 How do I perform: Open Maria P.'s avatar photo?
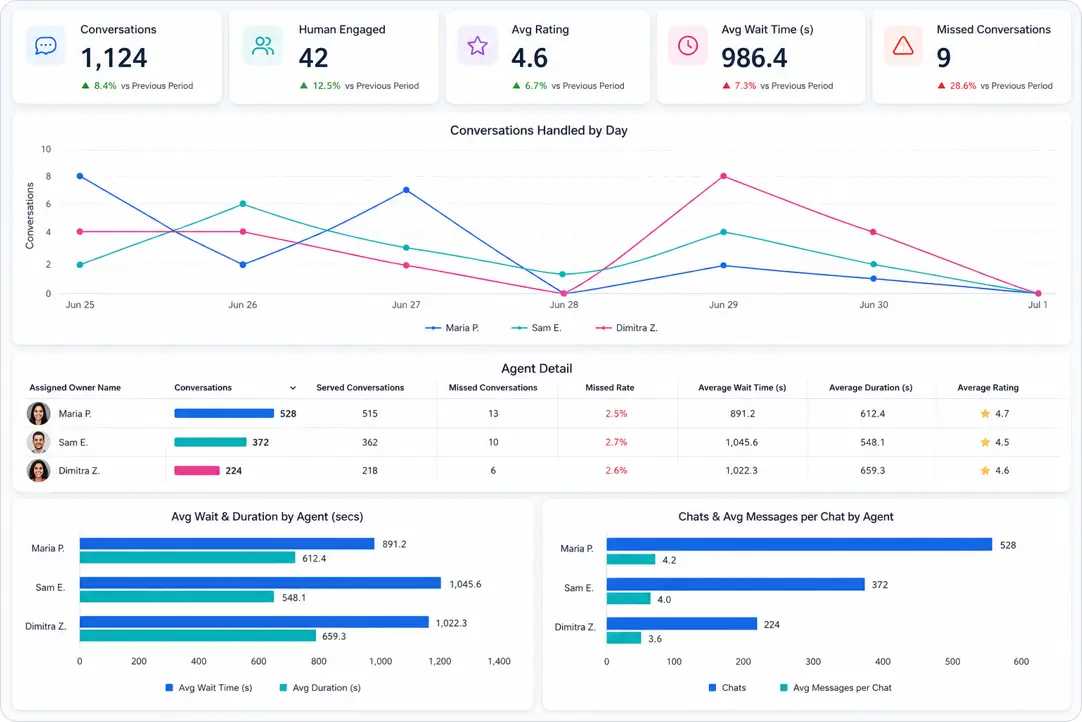(x=39, y=413)
